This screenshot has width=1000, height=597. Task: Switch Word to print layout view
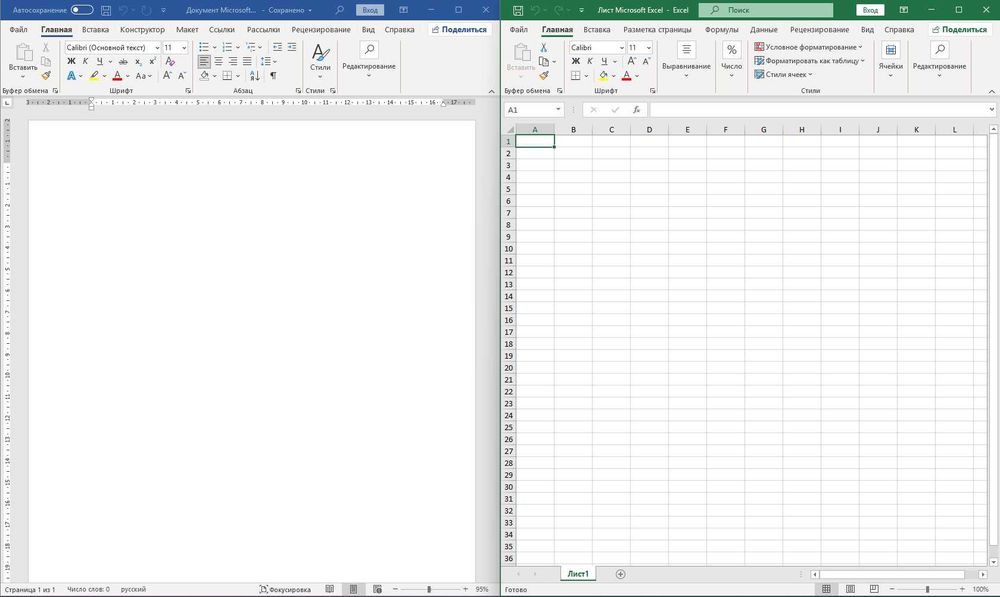click(x=353, y=589)
